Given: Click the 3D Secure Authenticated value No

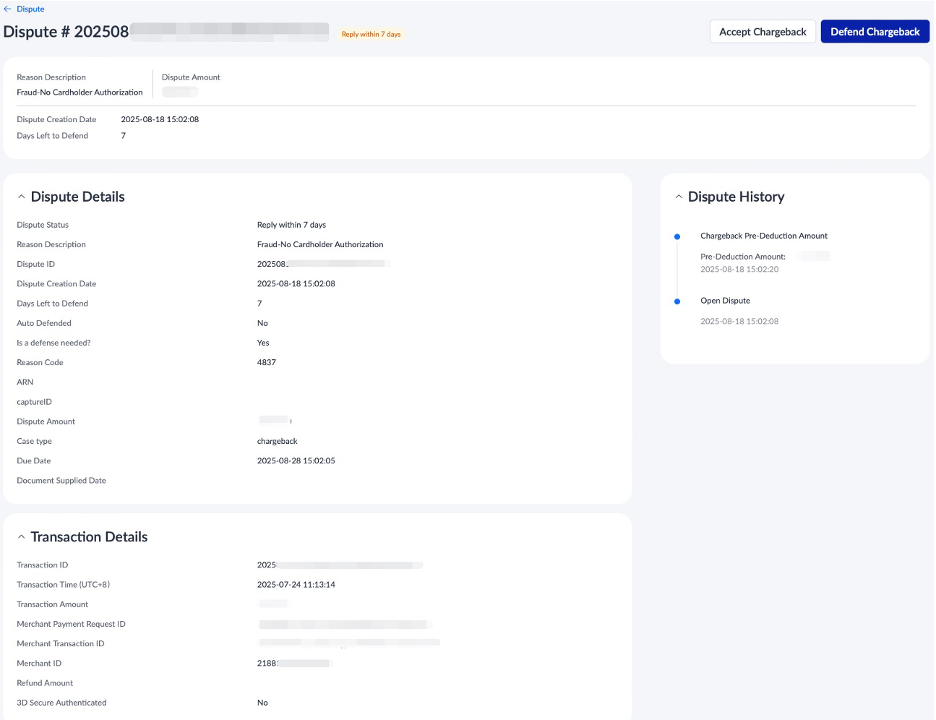Looking at the screenshot, I should click(262, 703).
